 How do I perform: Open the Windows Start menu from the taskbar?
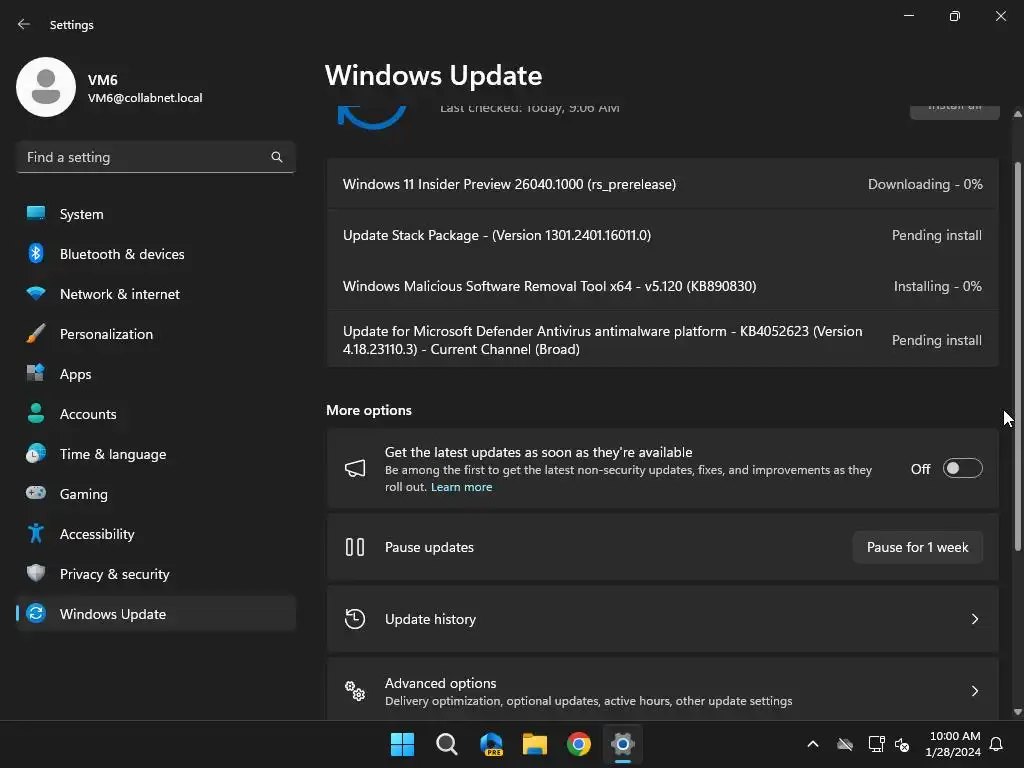[402, 744]
